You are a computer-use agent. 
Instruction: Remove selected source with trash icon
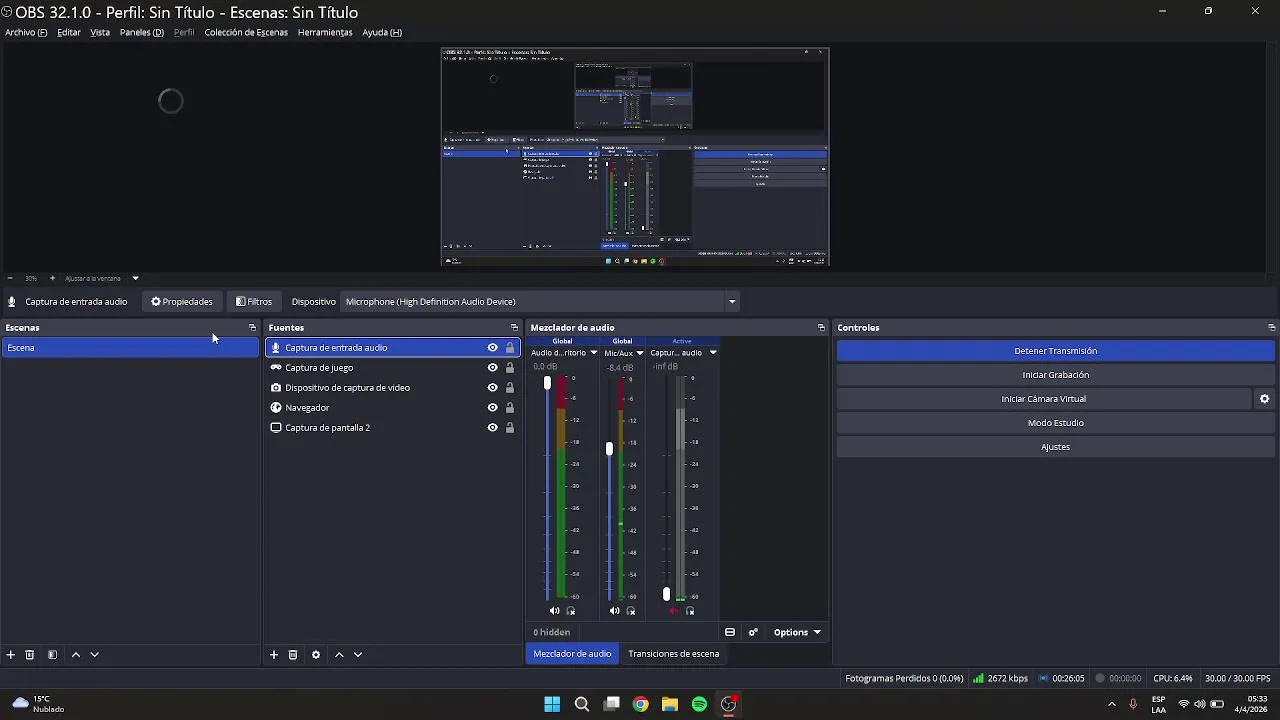[x=293, y=655]
